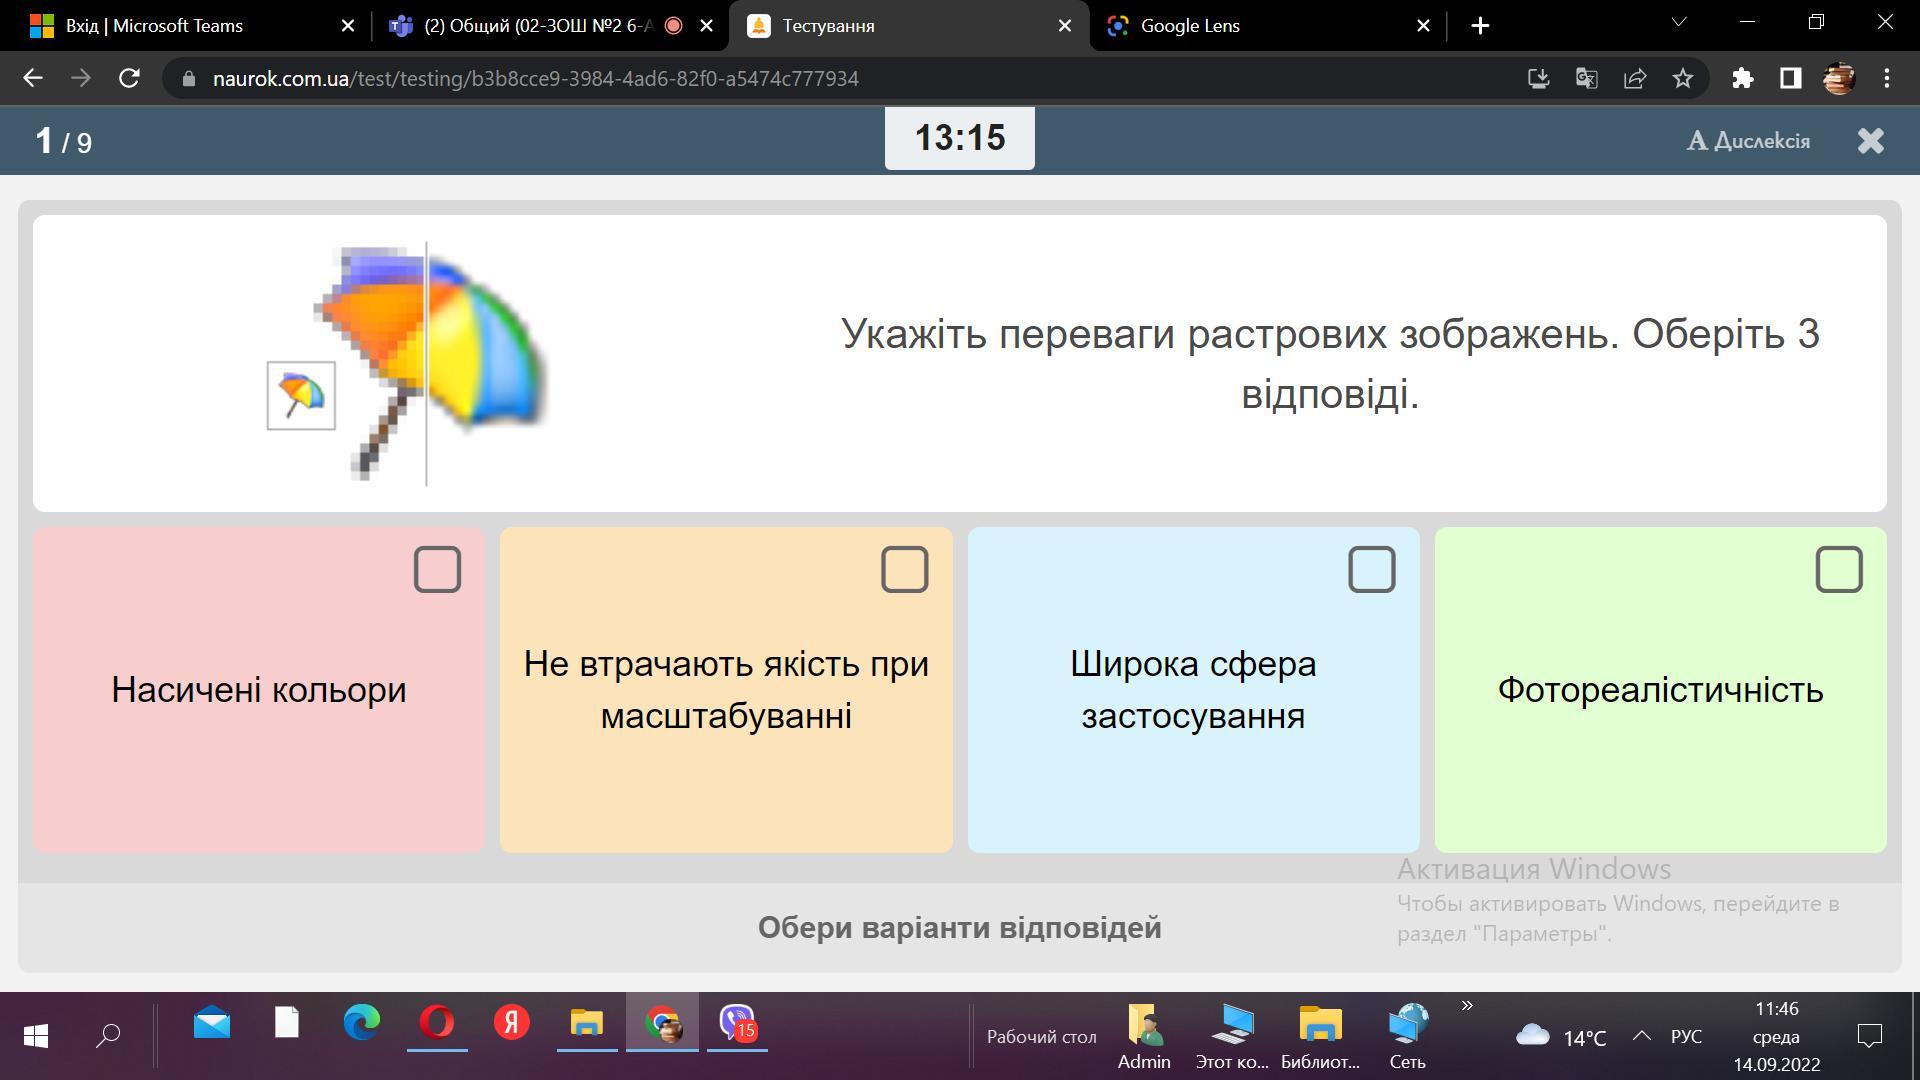The width and height of the screenshot is (1920, 1080).
Task: Open Windows taskbar search
Action: (x=108, y=1036)
